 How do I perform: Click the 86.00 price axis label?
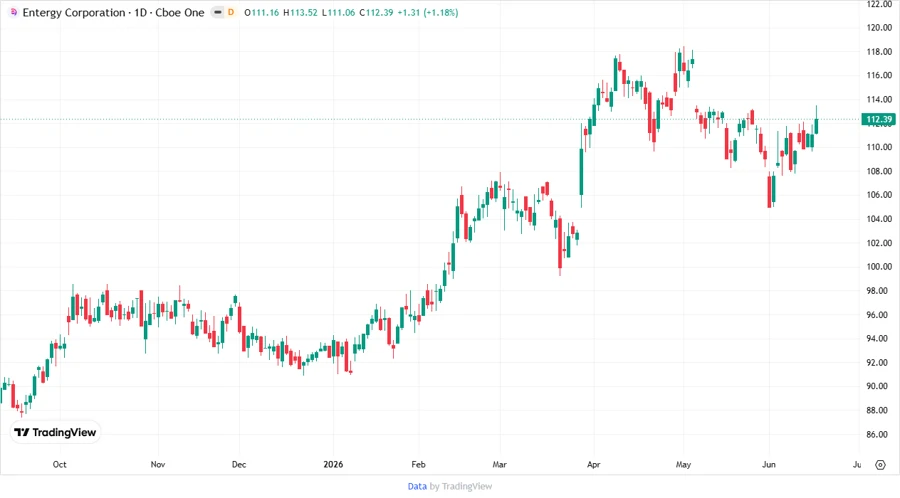(879, 434)
